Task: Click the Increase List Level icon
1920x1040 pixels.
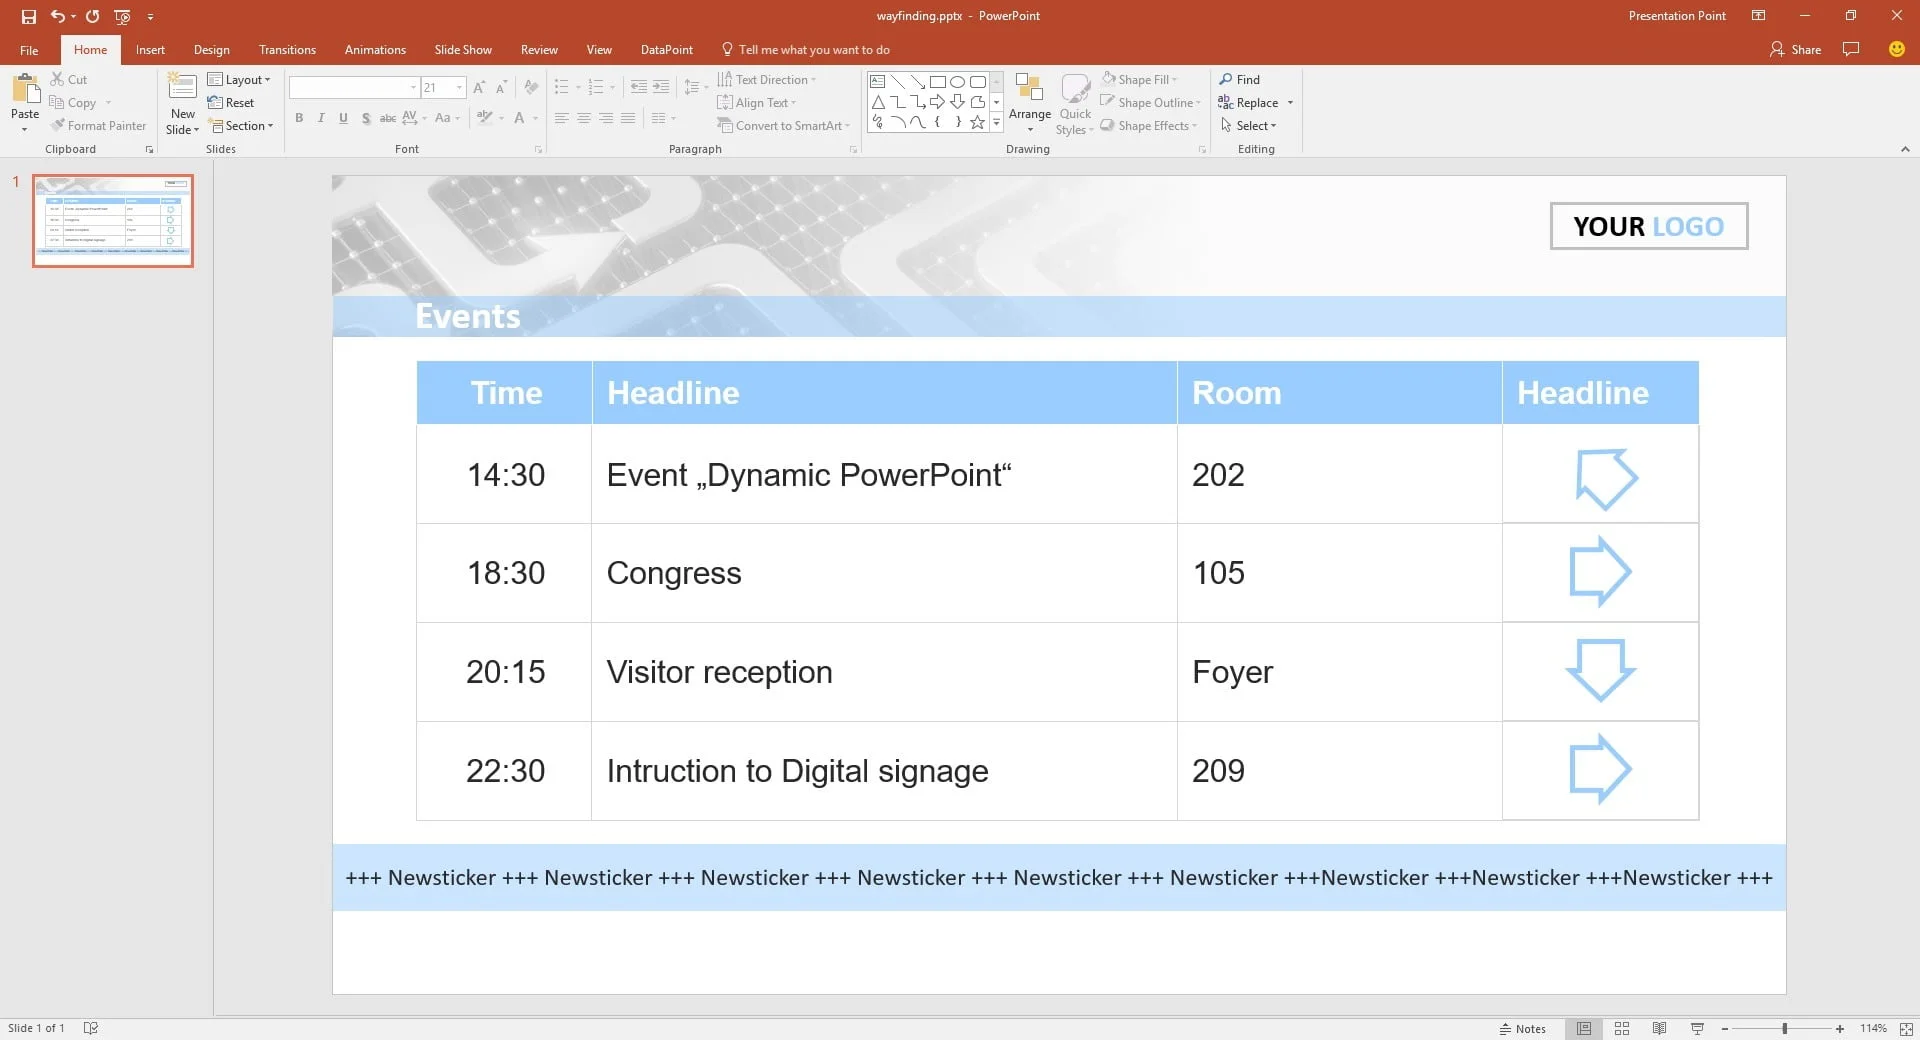Action: [661, 88]
